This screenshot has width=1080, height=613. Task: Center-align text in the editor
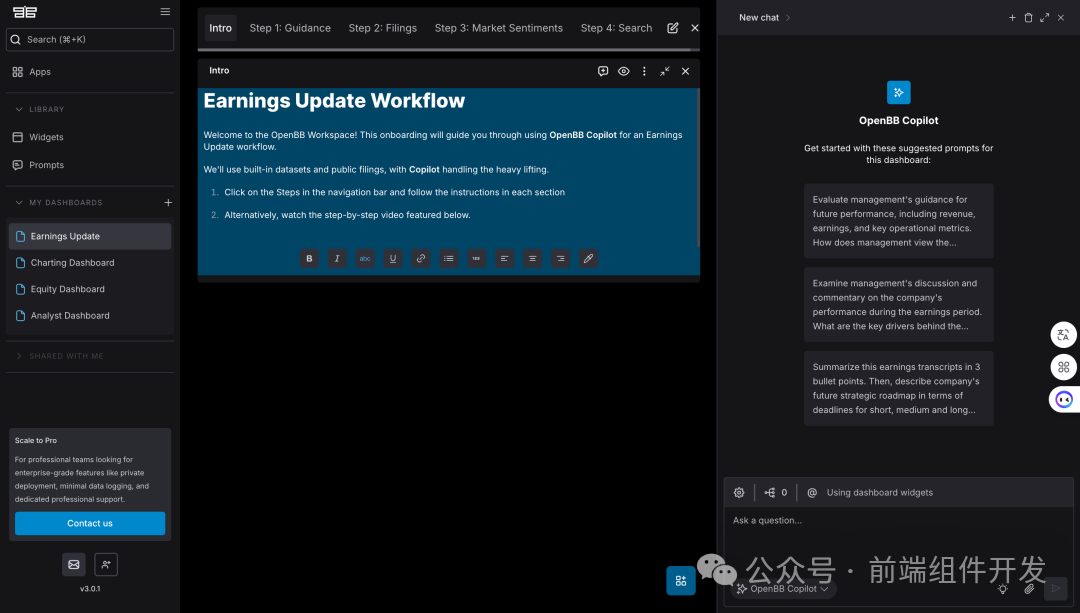pyautogui.click(x=532, y=258)
